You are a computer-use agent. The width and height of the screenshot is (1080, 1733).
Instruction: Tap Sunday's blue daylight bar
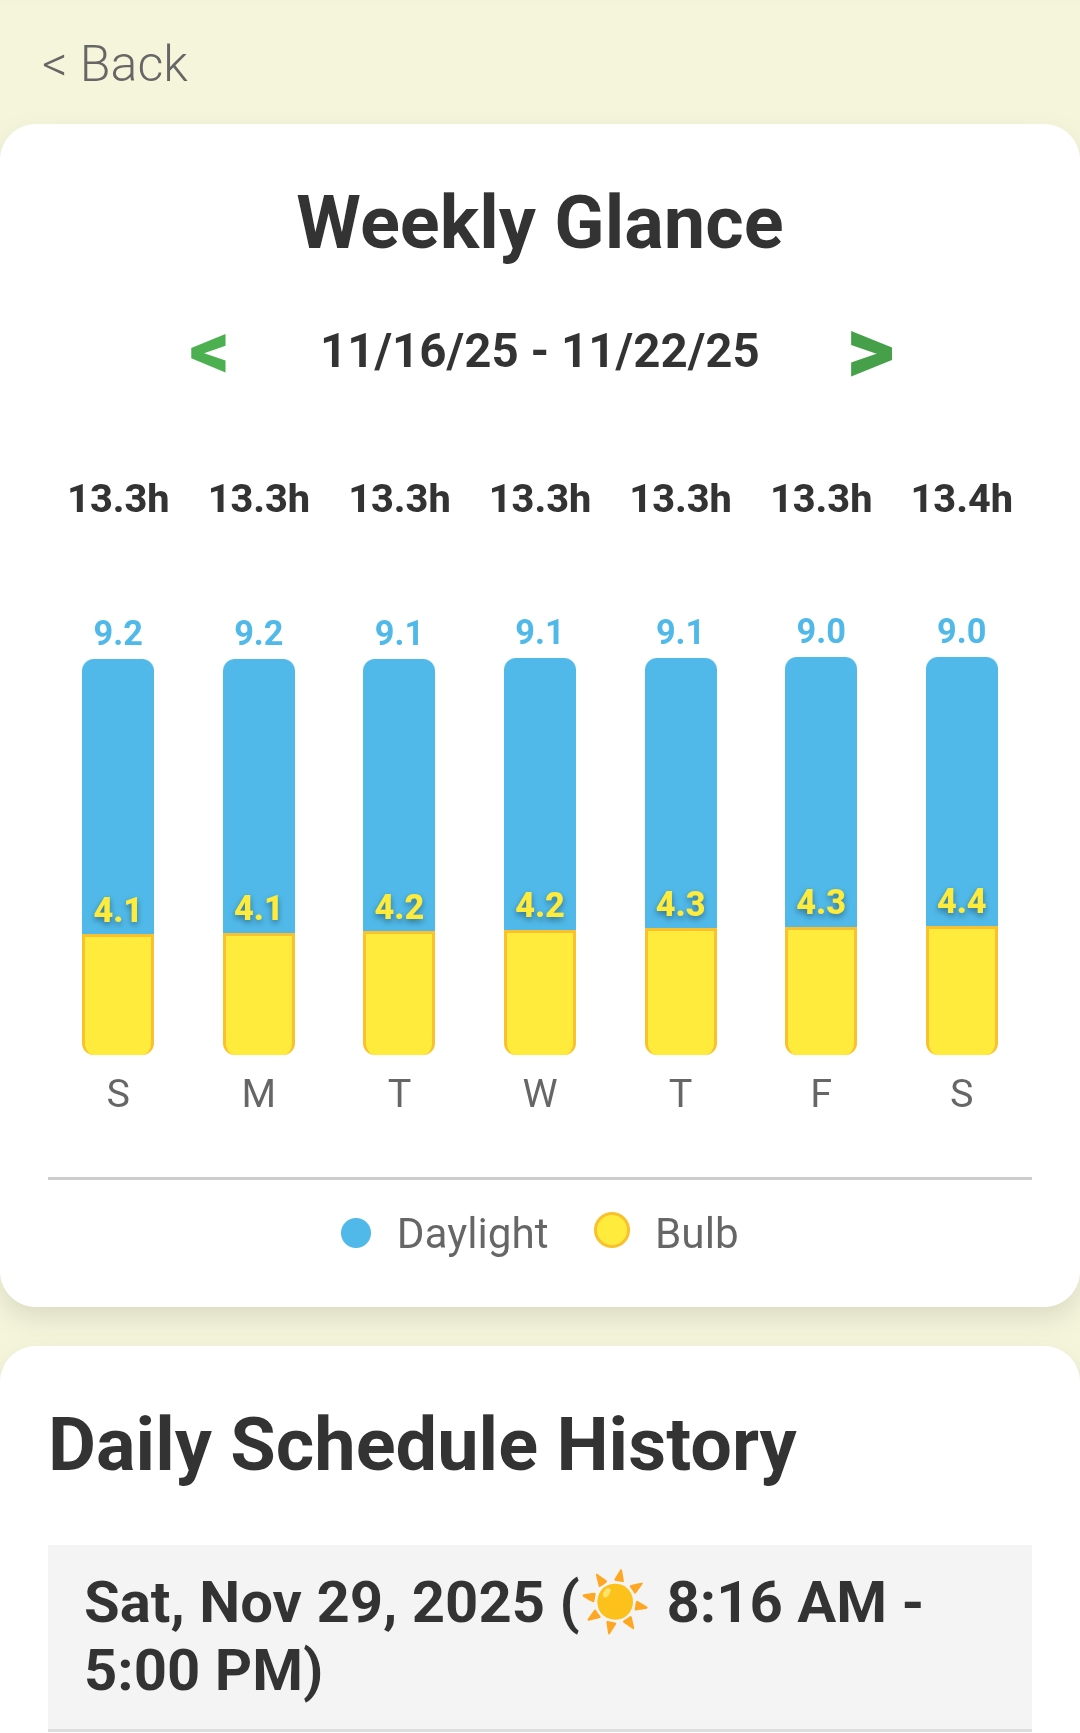[x=118, y=780]
